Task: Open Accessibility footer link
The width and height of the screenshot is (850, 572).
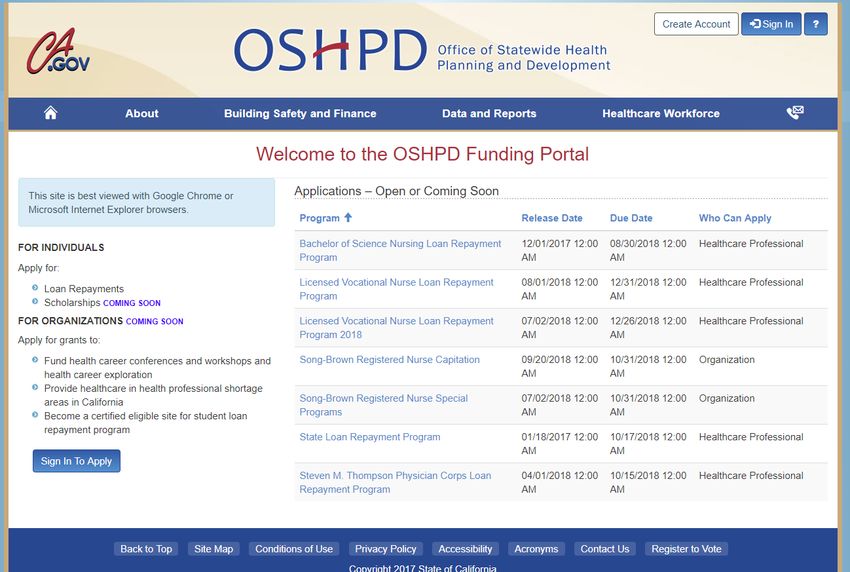Action: point(465,549)
